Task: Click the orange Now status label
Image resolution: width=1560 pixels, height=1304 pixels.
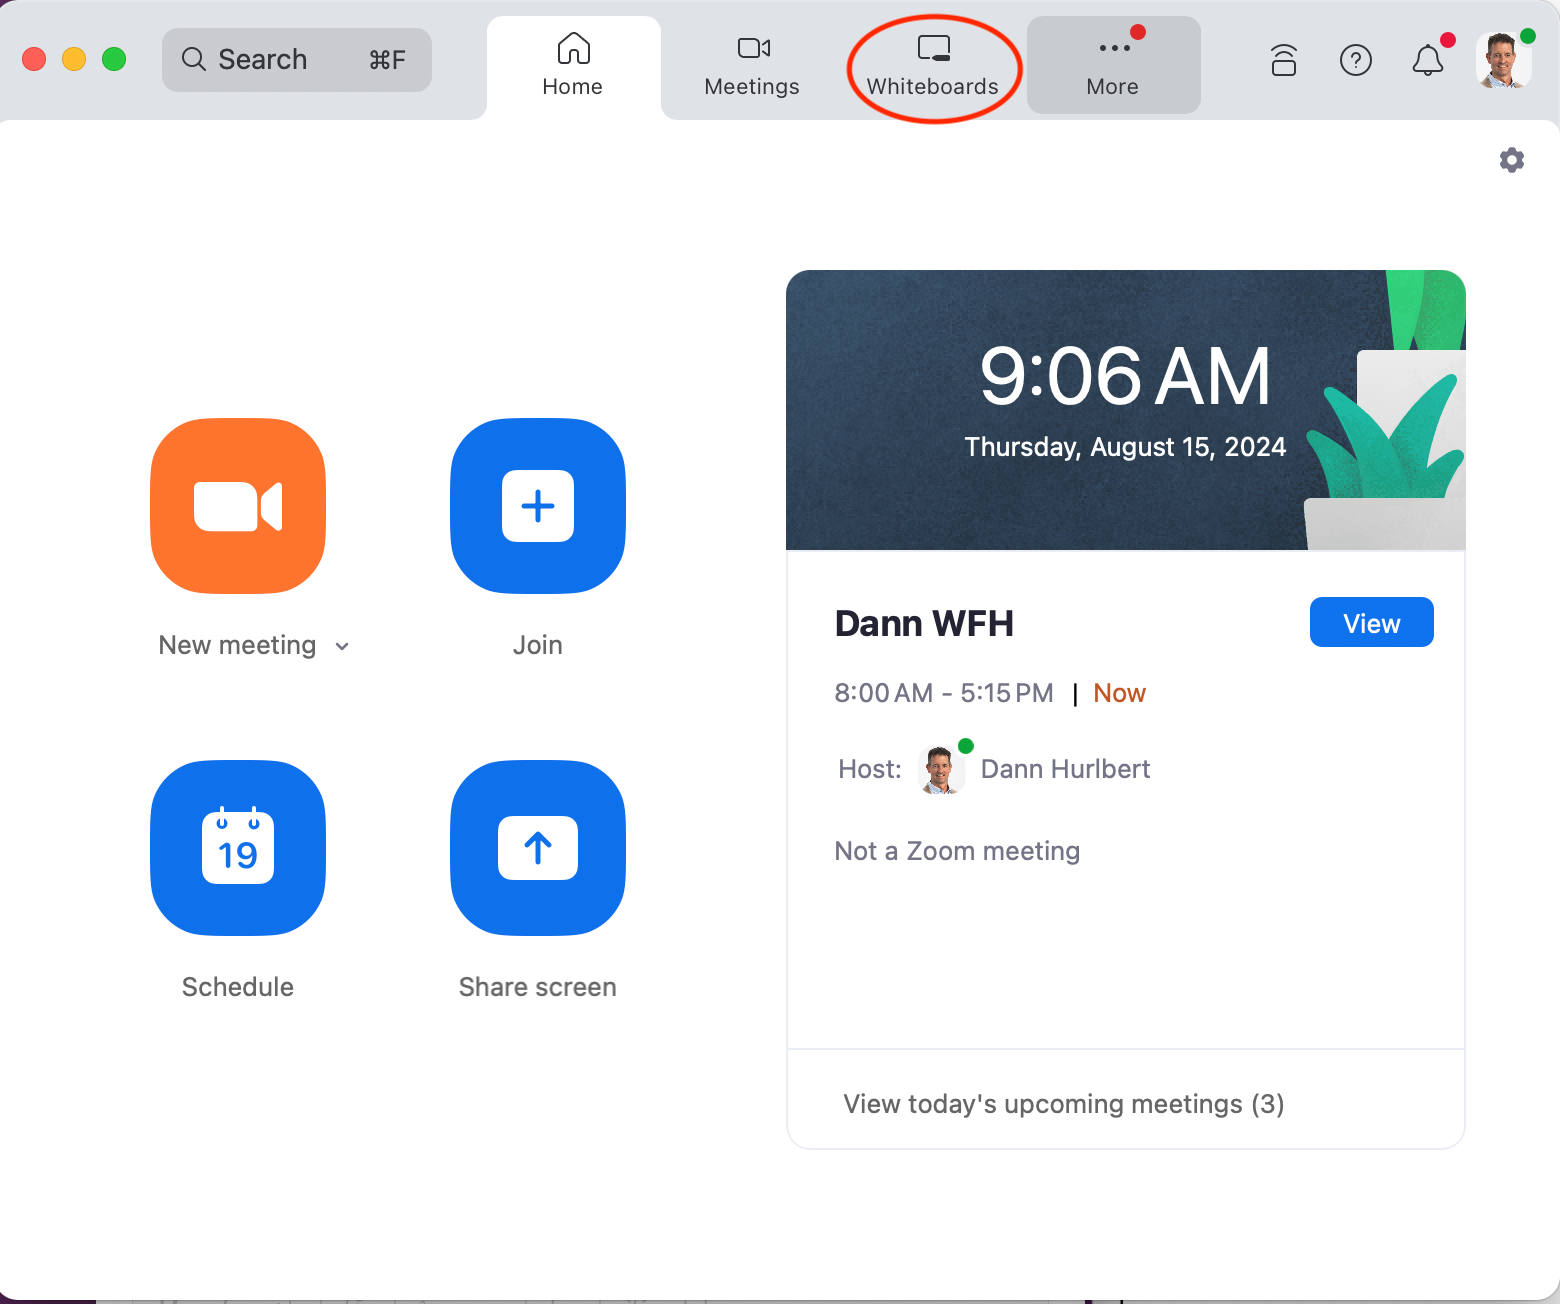Action: click(x=1120, y=693)
